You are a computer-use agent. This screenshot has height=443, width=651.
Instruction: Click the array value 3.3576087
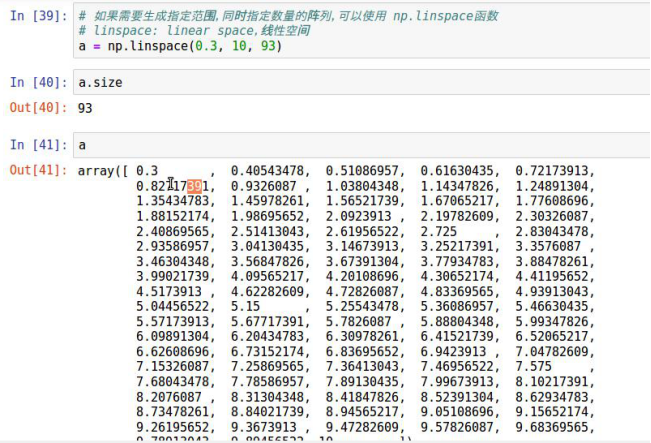tap(548, 246)
